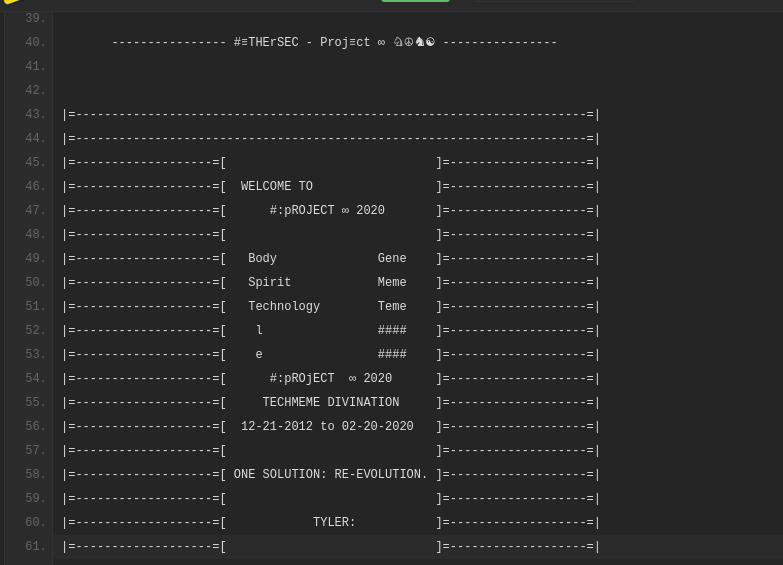Select the word 'Gene'

coord(392,258)
